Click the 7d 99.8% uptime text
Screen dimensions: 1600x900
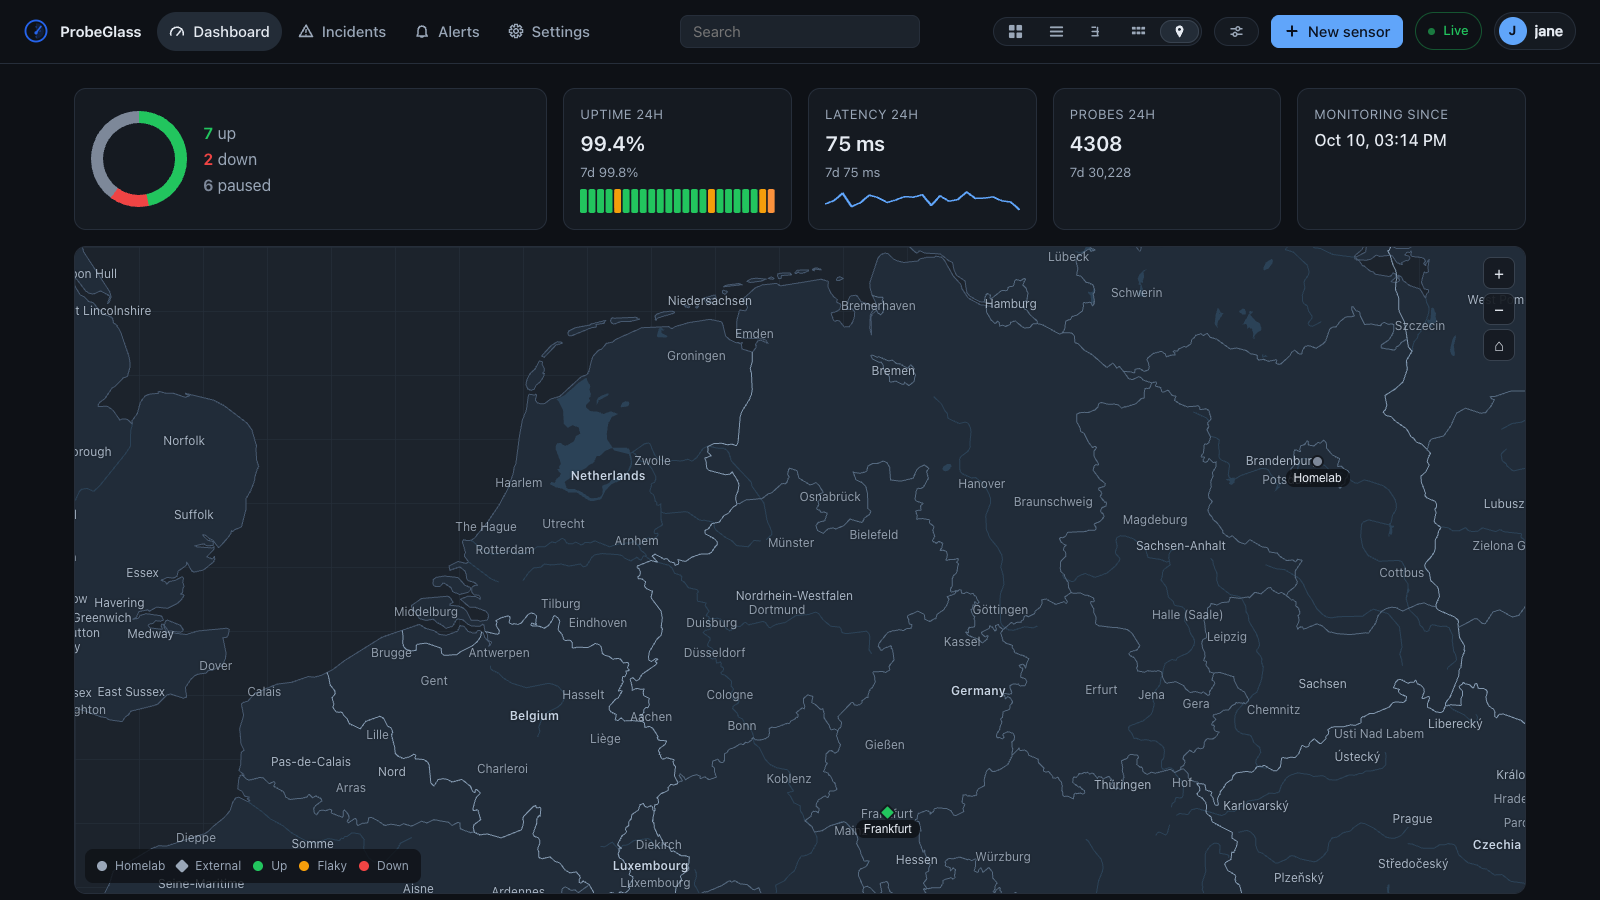[609, 172]
